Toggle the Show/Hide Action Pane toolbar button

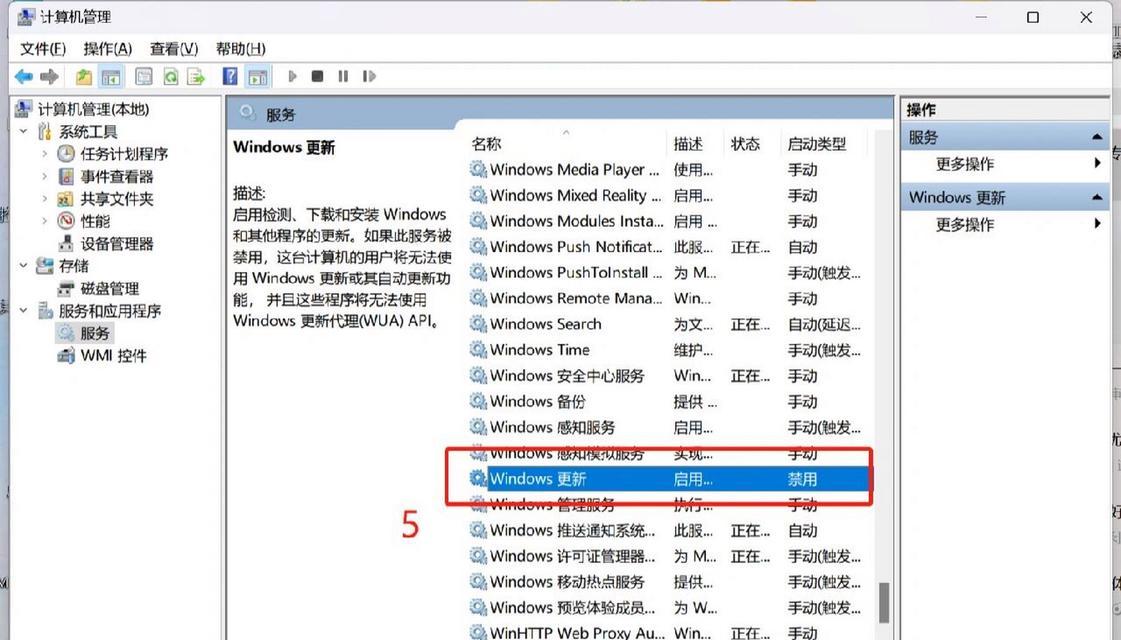coord(257,77)
